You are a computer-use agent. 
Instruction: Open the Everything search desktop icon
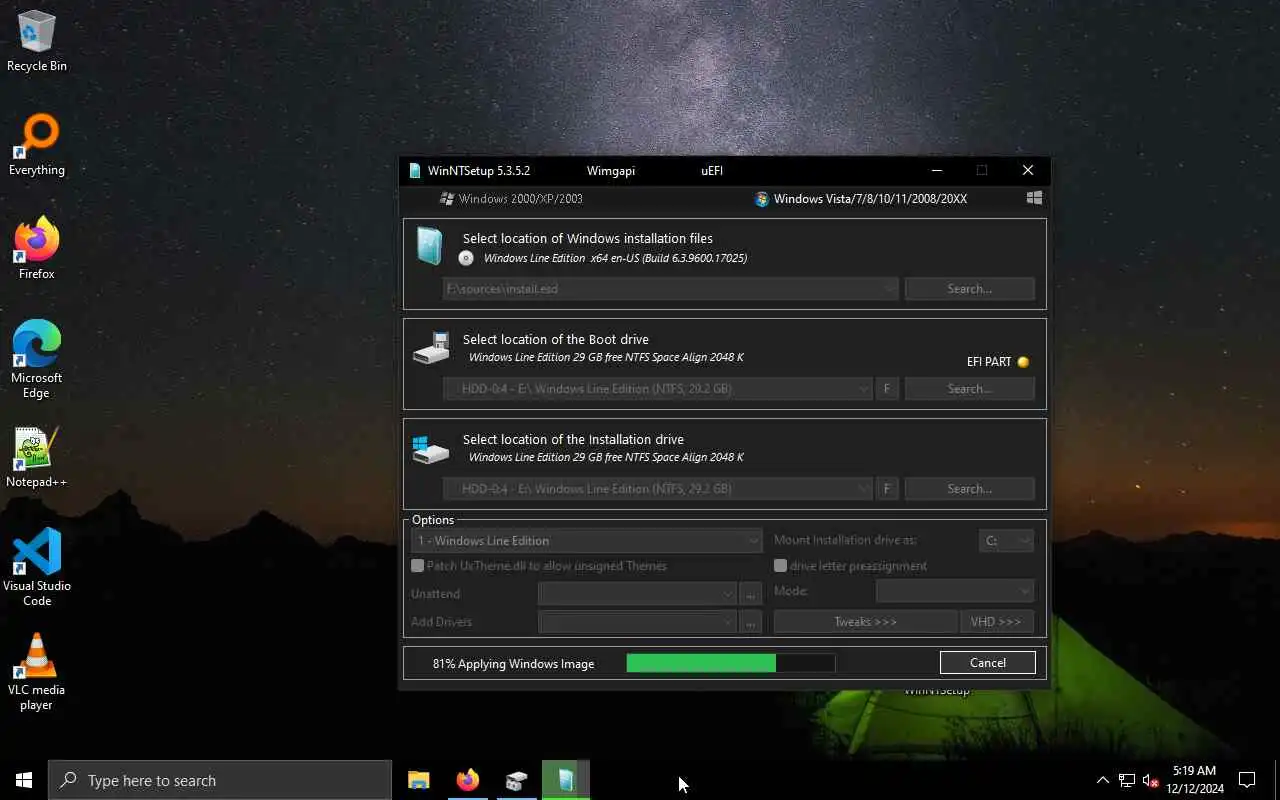37,145
